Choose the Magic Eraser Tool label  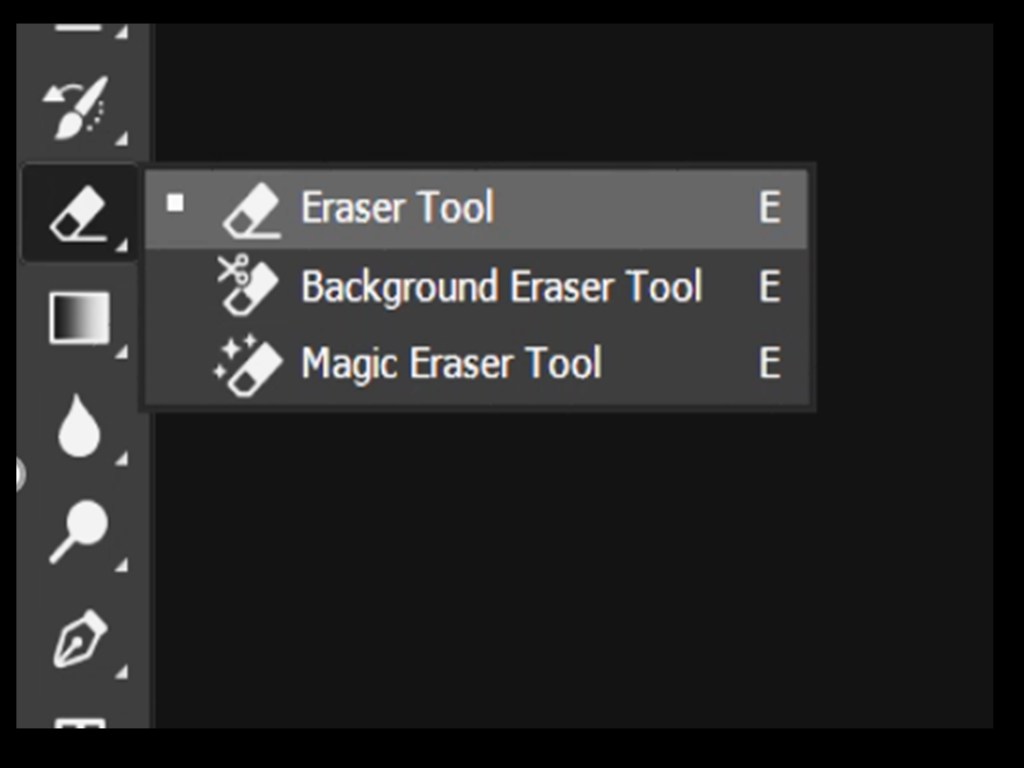click(451, 363)
